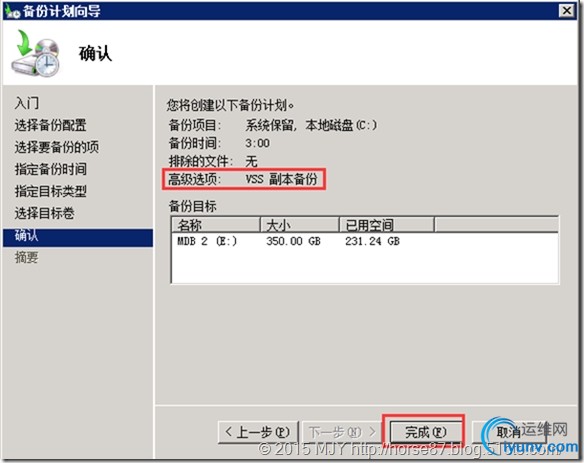Click the backup schedule disk-and-clock icon
The height and width of the screenshot is (463, 584).
(x=36, y=53)
